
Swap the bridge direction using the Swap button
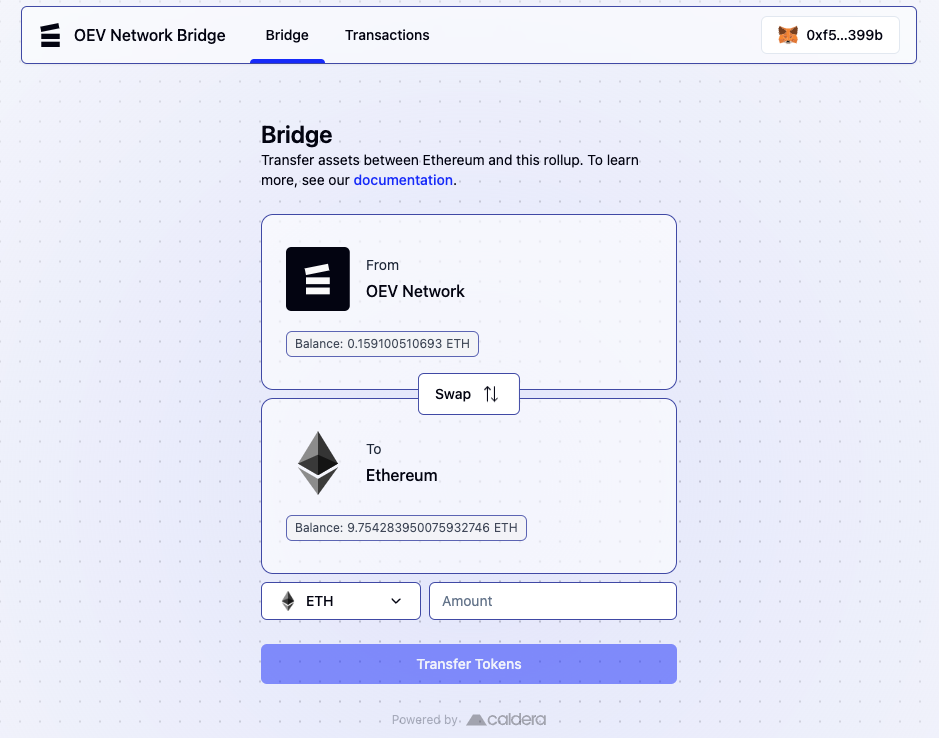468,394
